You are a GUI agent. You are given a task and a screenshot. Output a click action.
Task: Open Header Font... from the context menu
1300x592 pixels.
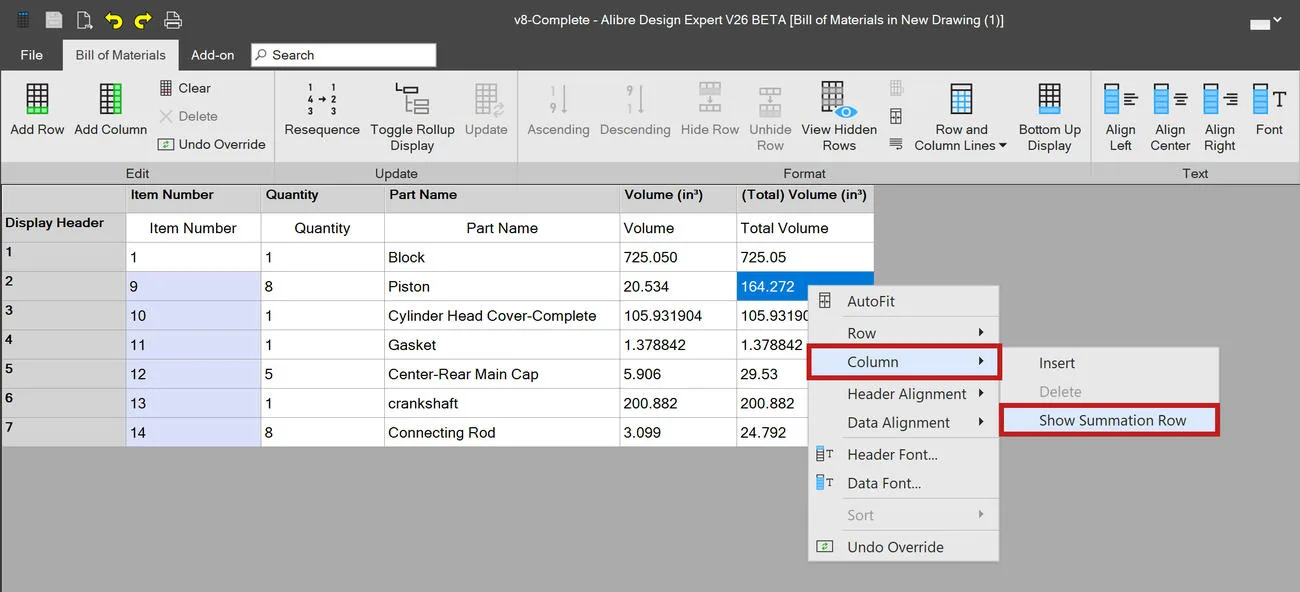coord(904,454)
